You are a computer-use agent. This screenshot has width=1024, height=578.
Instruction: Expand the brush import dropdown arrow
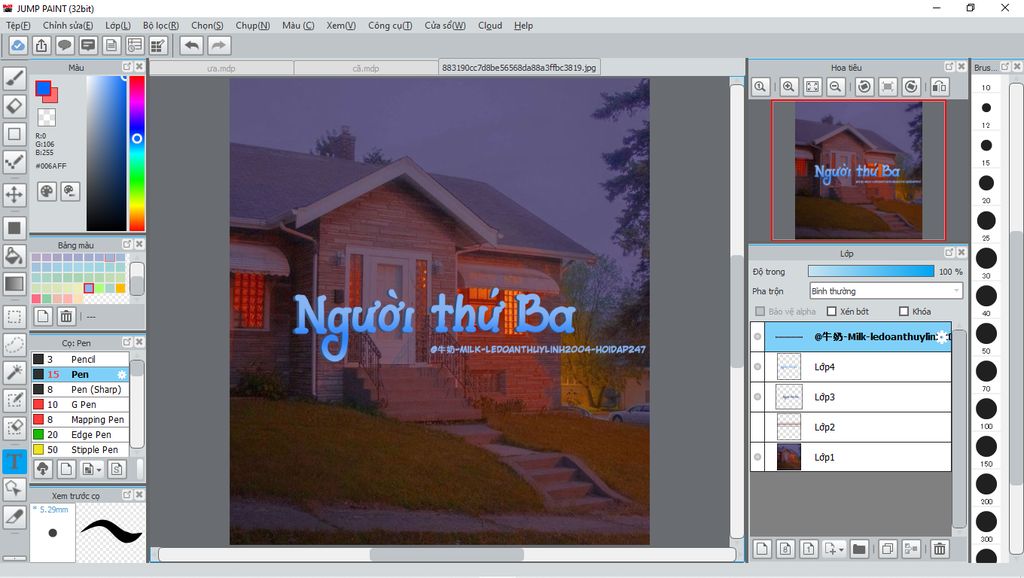pyautogui.click(x=99, y=470)
